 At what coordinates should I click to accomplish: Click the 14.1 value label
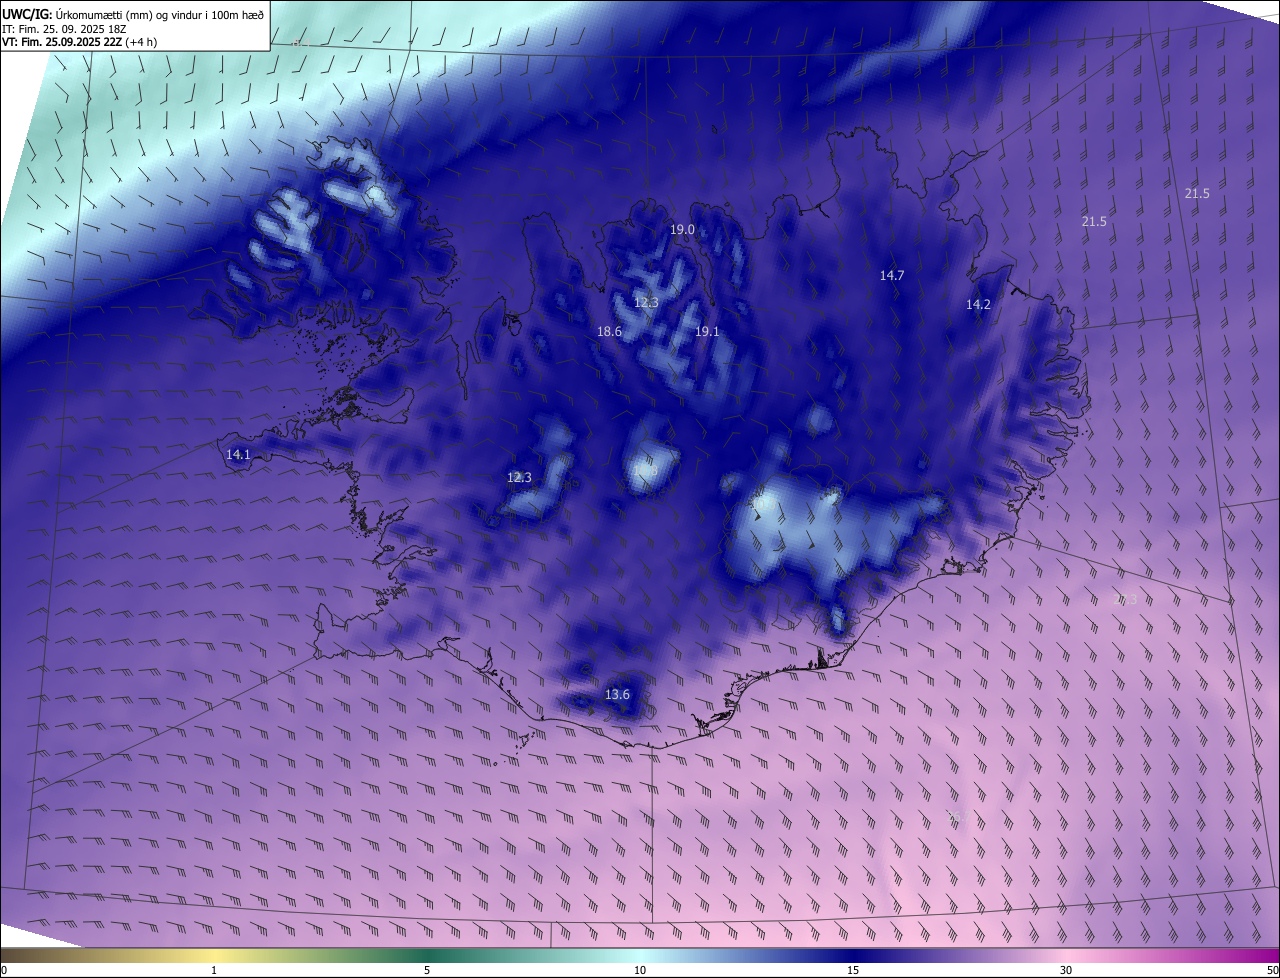click(x=238, y=455)
